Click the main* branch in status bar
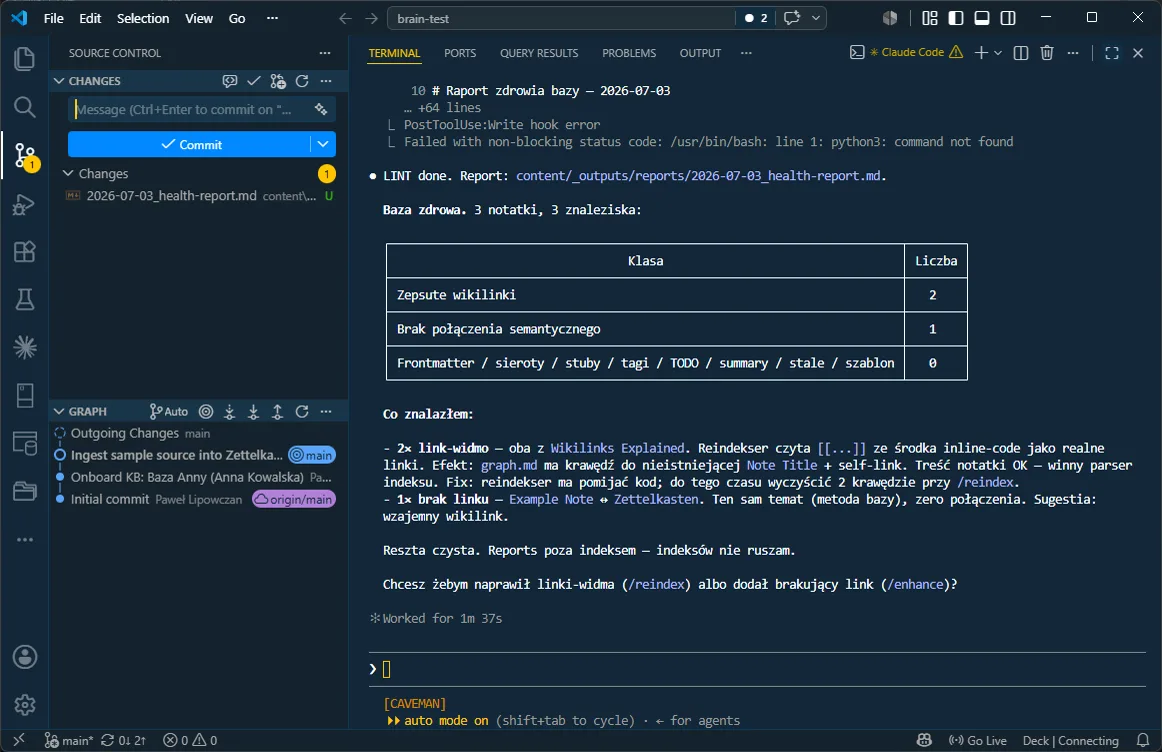Viewport: 1162px width, 752px height. (69, 740)
